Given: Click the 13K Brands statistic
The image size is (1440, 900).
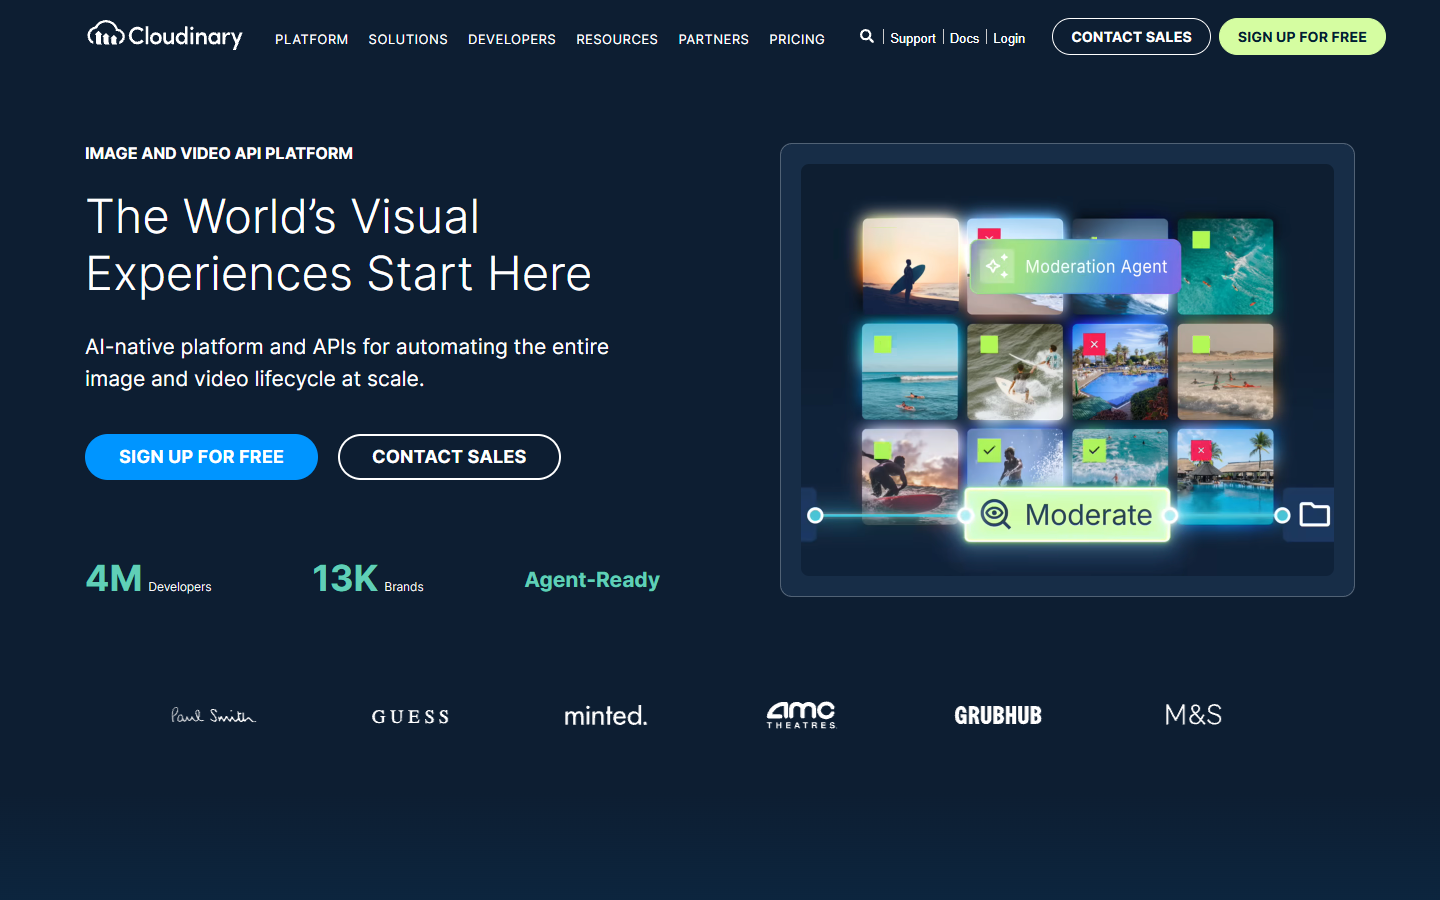Looking at the screenshot, I should (x=368, y=579).
